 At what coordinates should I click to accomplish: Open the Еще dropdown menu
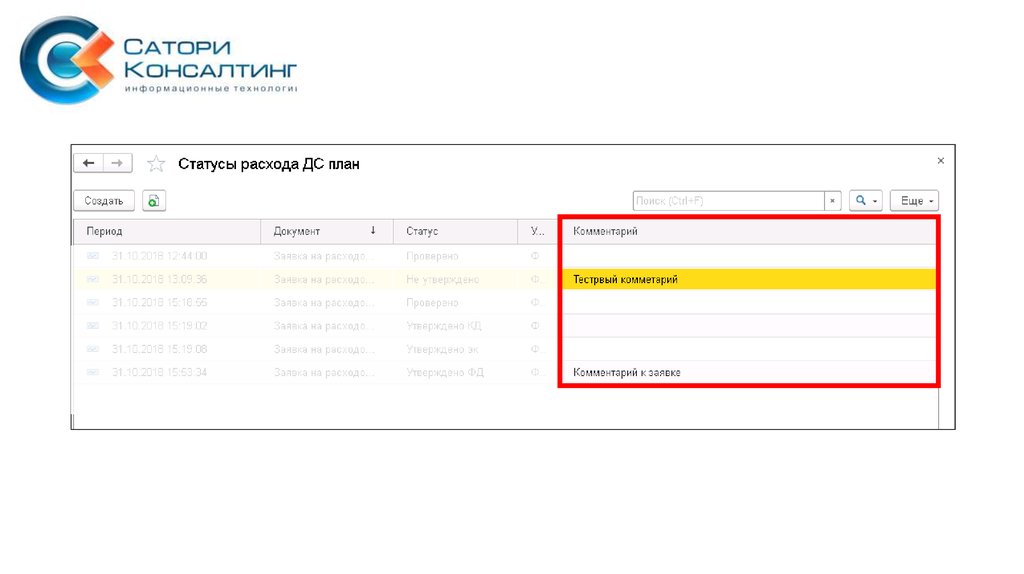point(916,201)
